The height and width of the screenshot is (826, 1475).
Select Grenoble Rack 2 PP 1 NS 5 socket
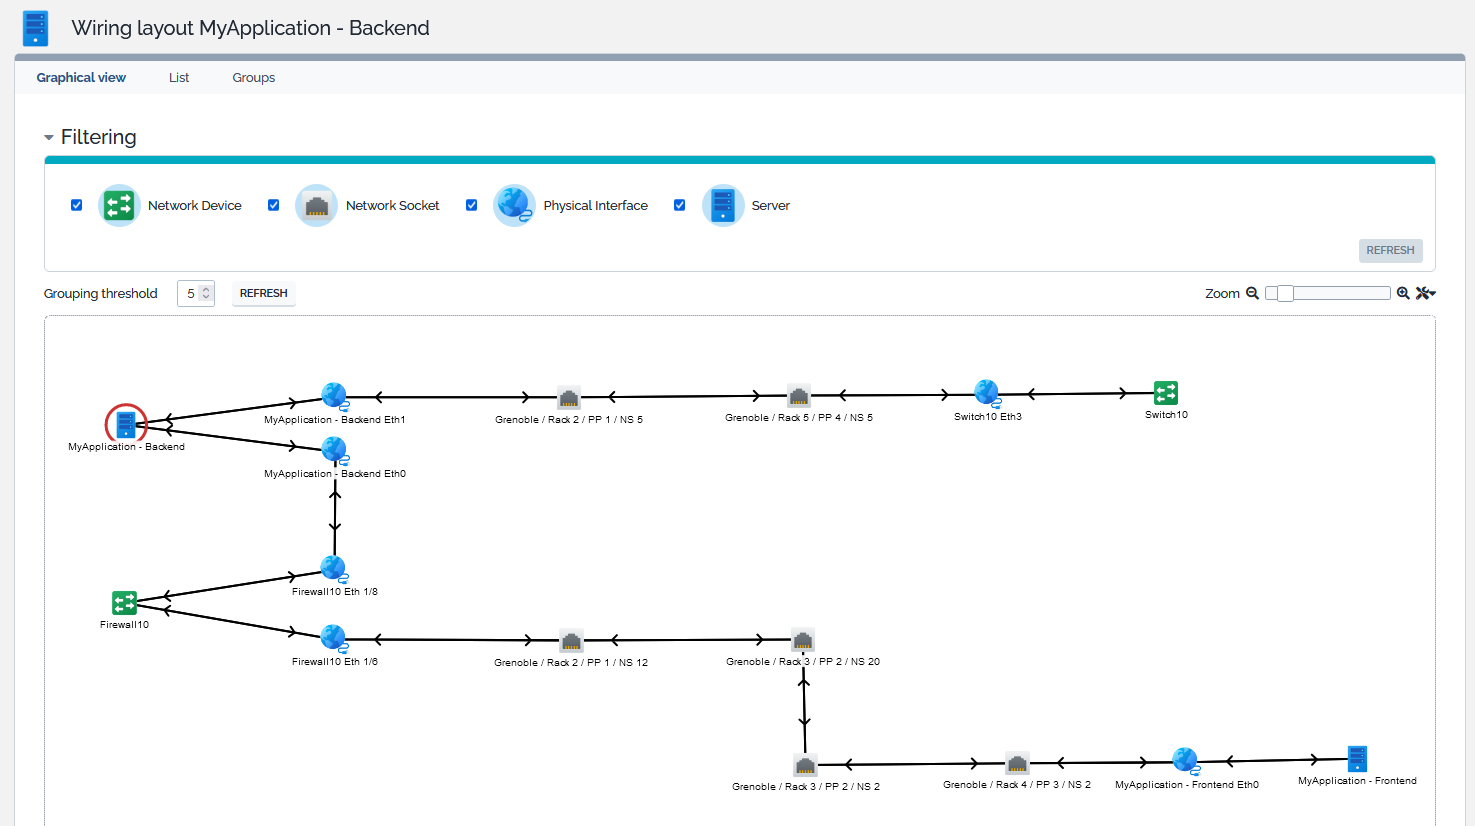(568, 398)
